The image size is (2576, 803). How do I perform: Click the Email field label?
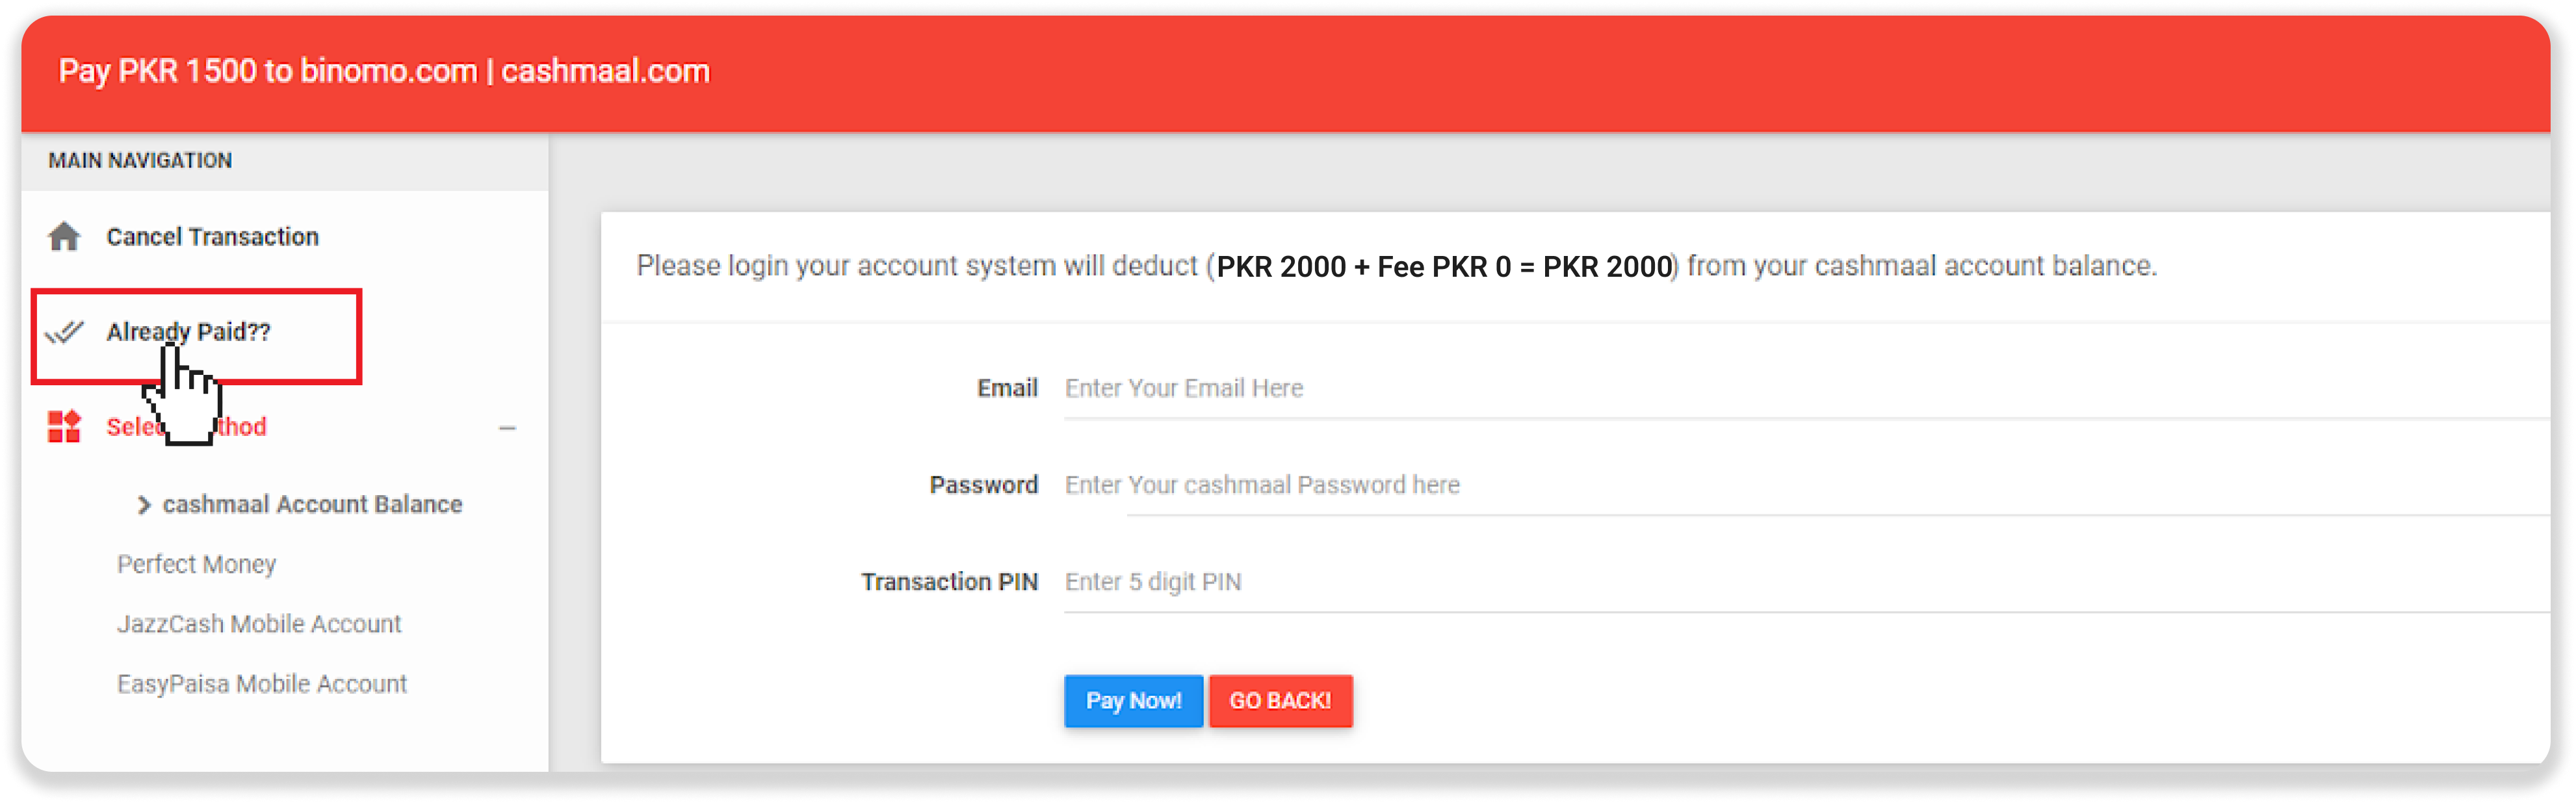click(1007, 389)
